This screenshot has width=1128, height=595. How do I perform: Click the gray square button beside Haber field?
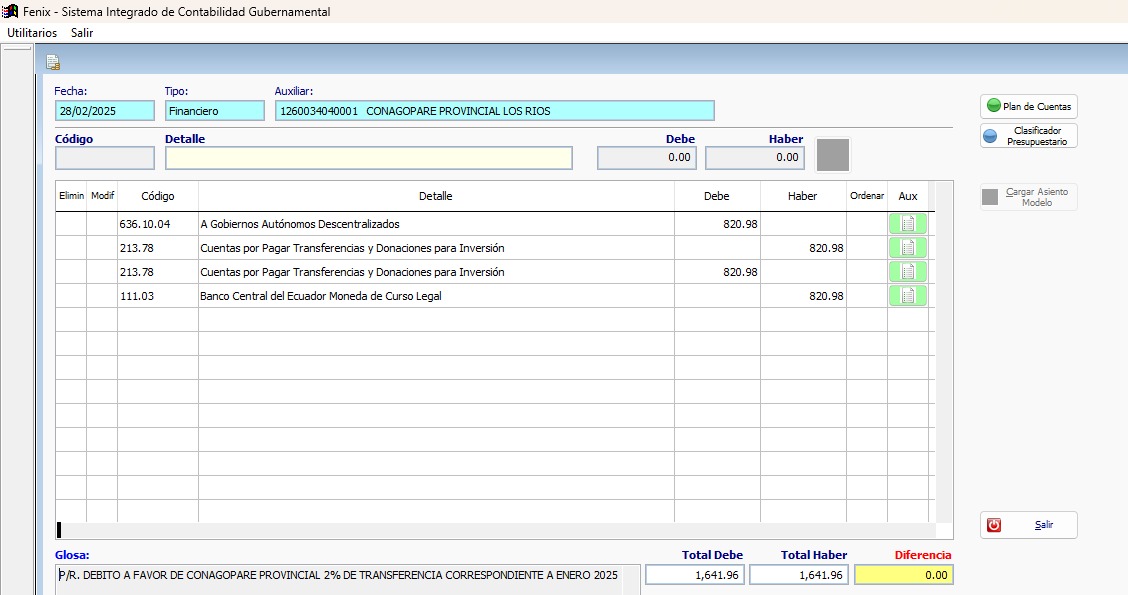(833, 156)
